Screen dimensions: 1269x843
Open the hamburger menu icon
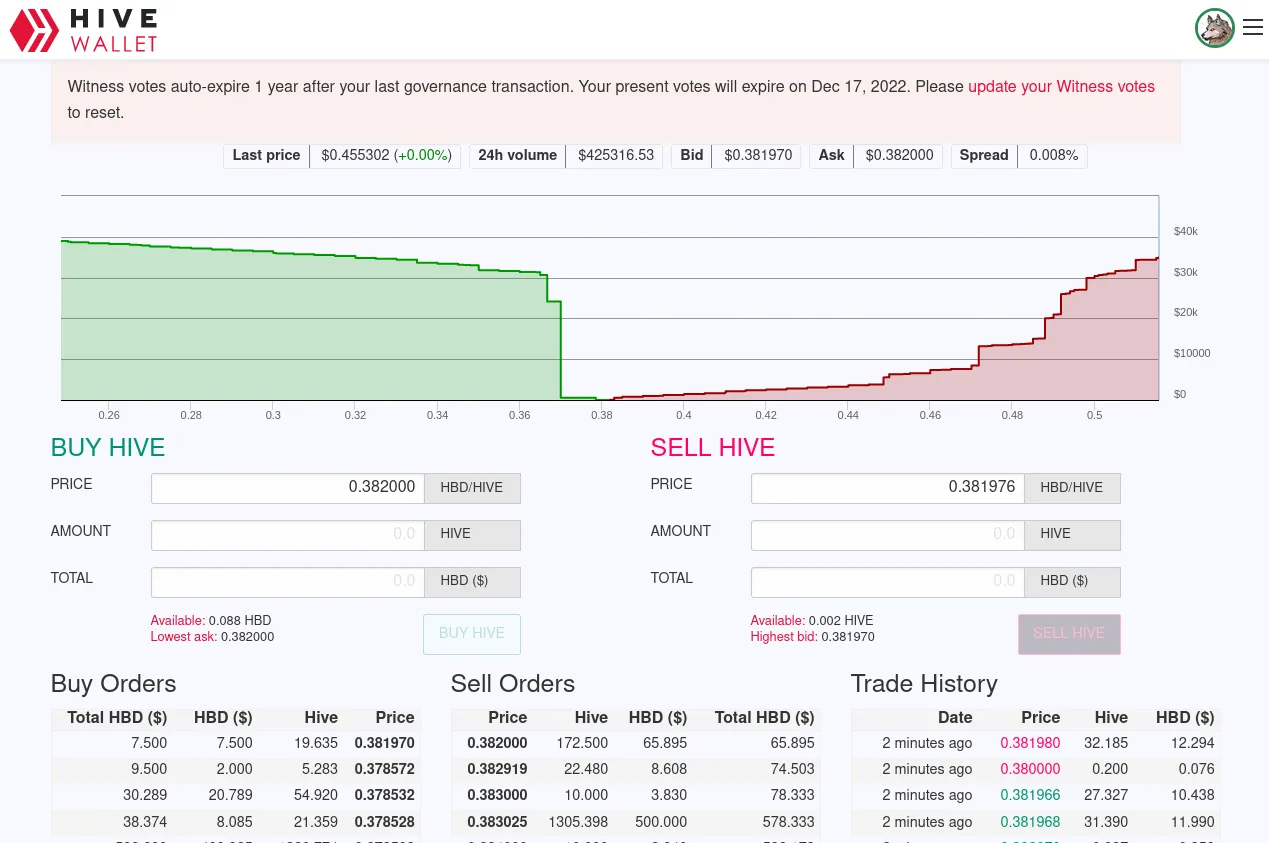[1253, 28]
